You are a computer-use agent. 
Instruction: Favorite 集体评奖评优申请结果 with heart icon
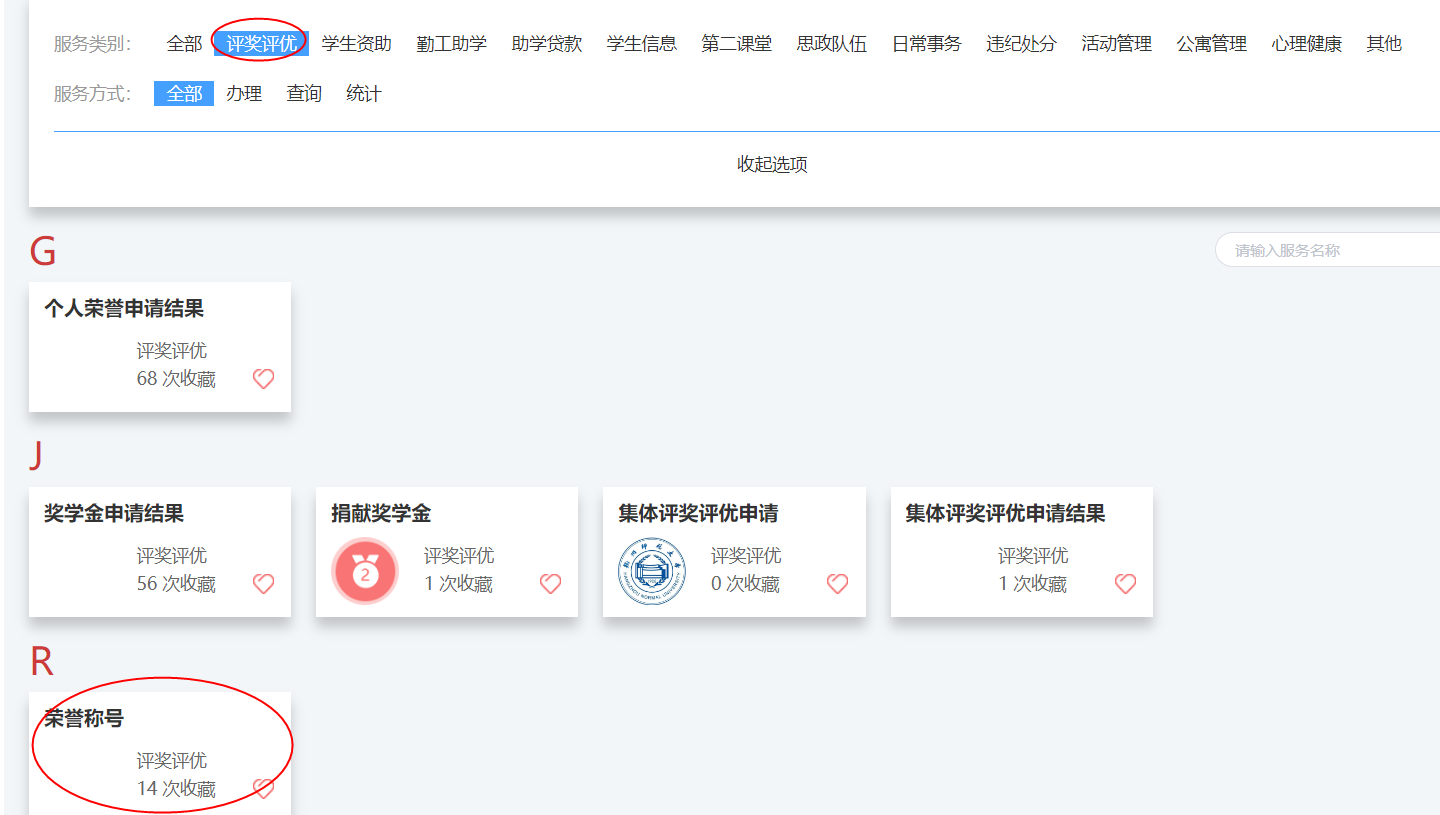pos(1125,584)
